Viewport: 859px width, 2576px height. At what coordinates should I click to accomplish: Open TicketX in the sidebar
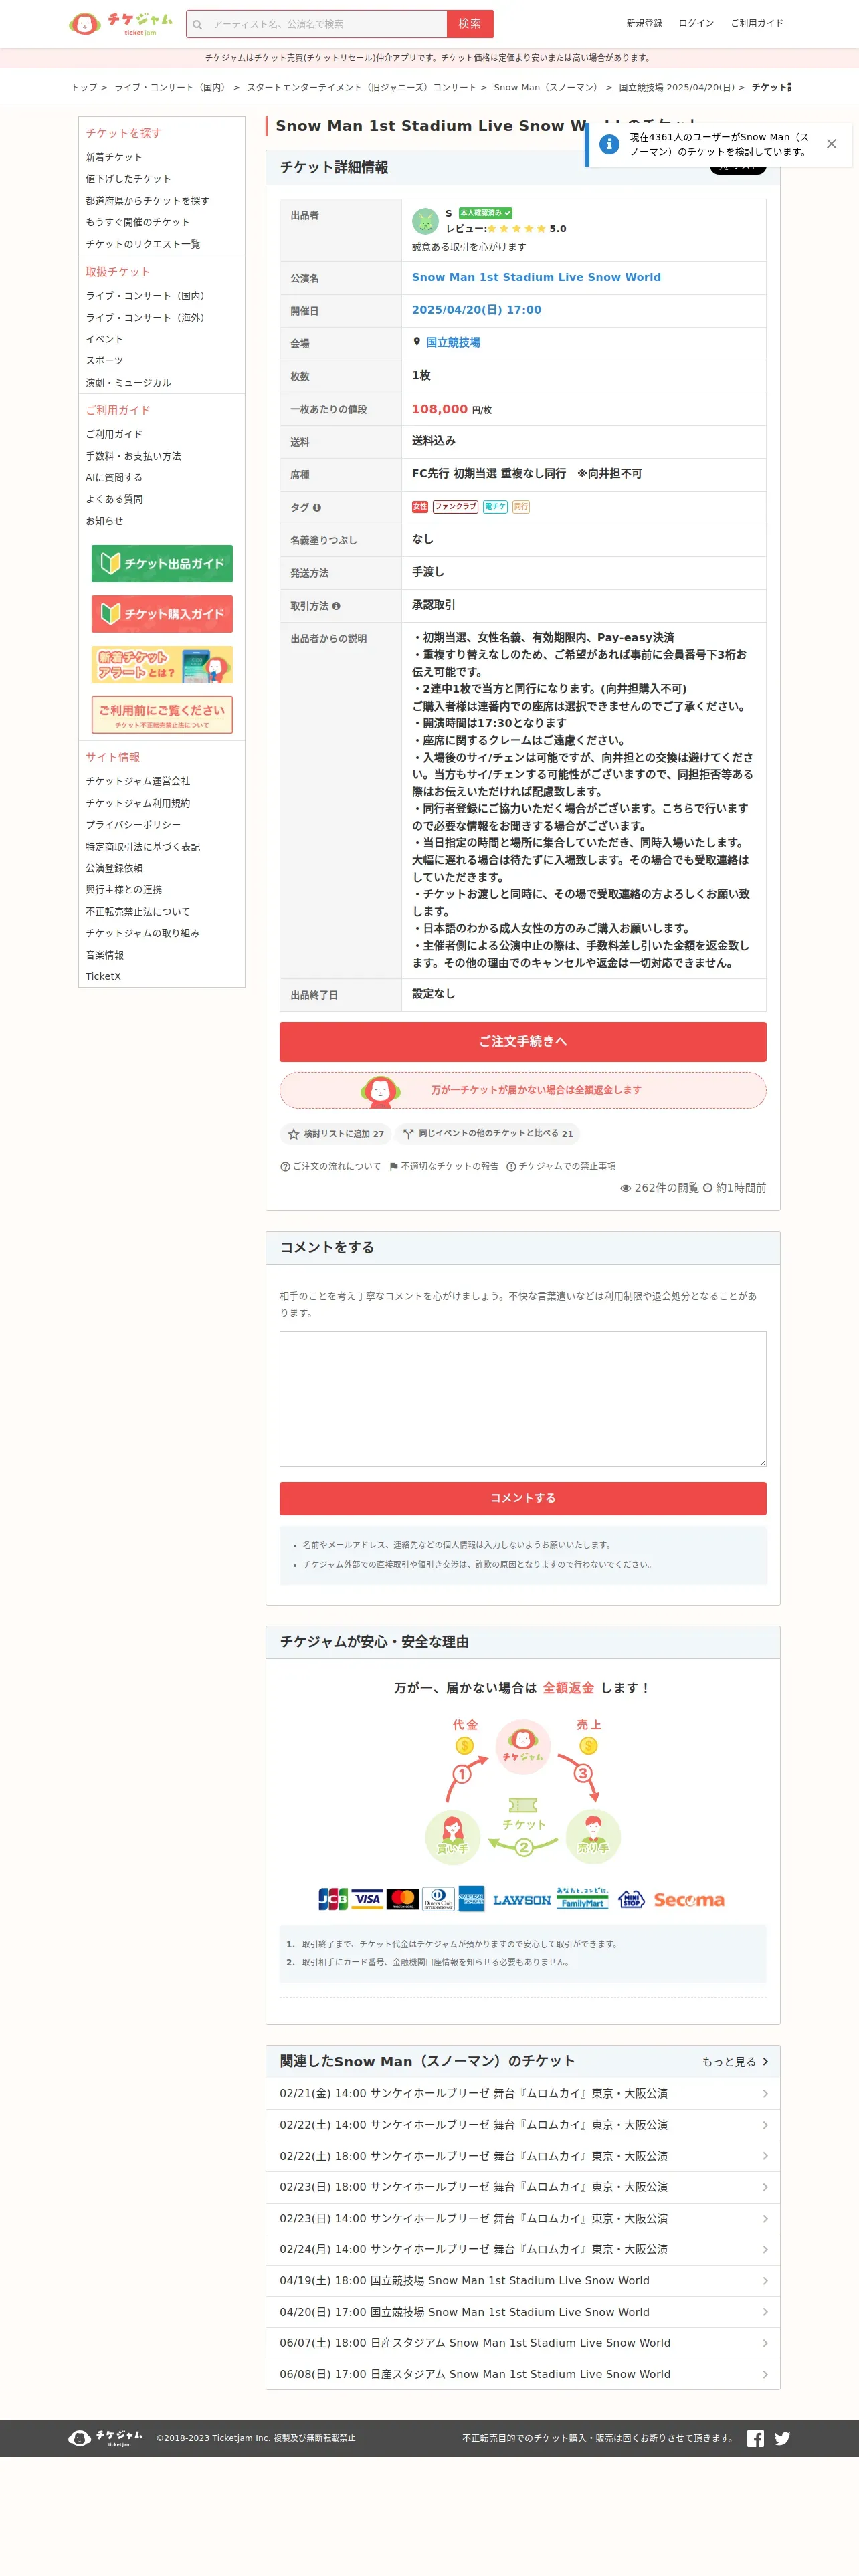click(x=103, y=977)
